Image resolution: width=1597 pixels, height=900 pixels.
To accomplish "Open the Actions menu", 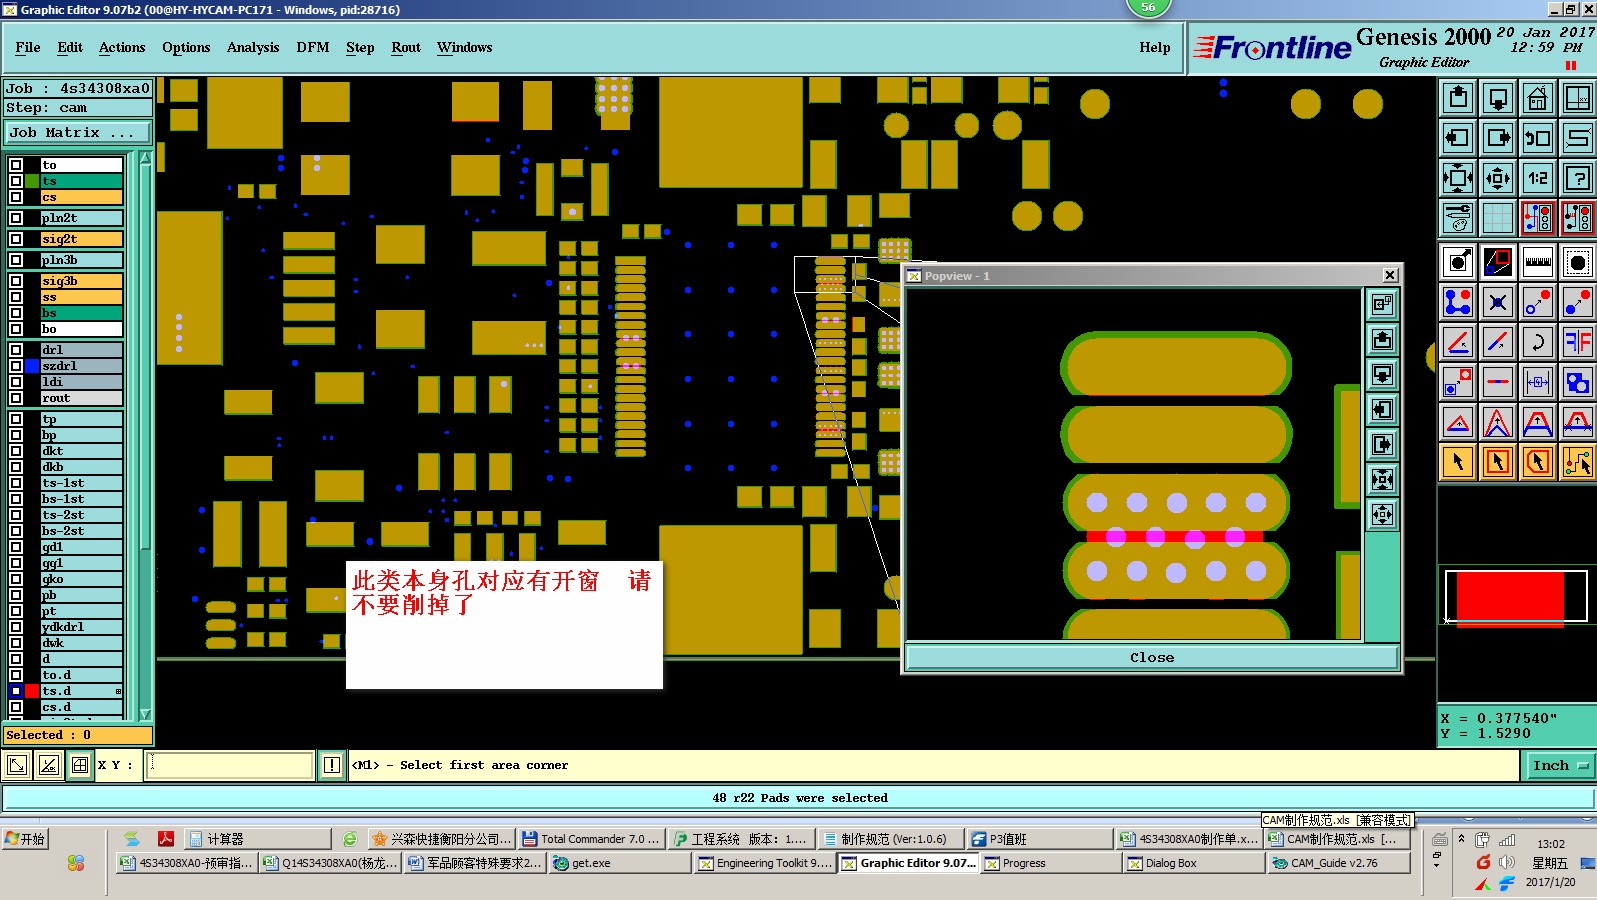I will (122, 47).
